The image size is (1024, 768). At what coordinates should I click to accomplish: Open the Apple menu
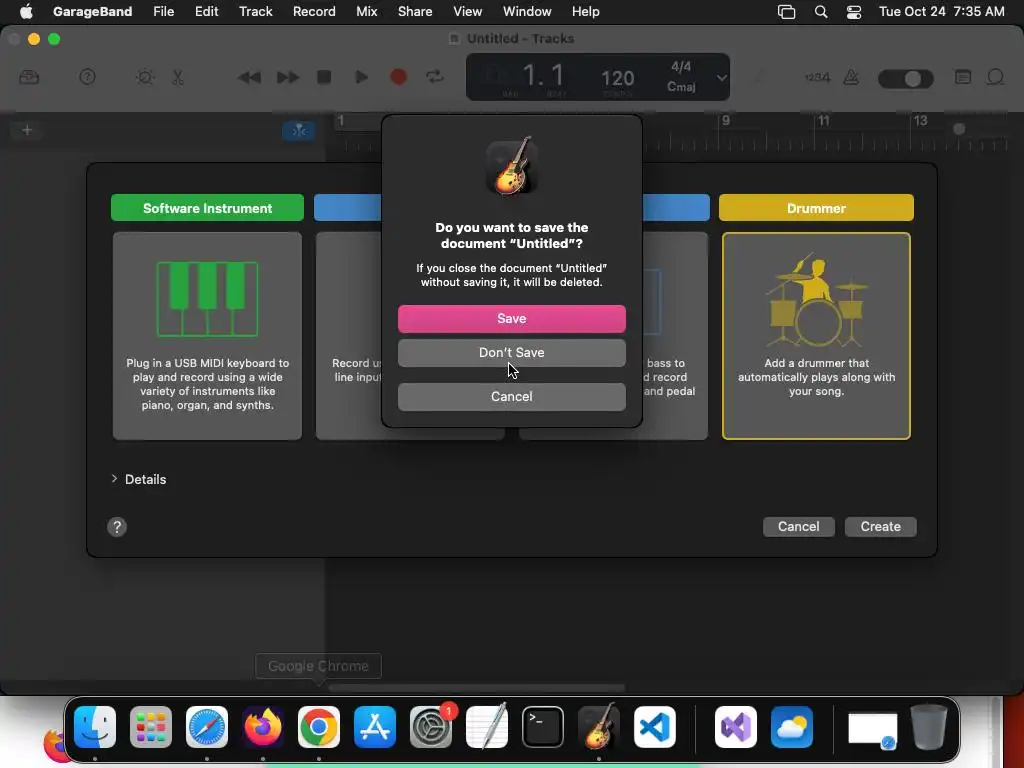[26, 11]
